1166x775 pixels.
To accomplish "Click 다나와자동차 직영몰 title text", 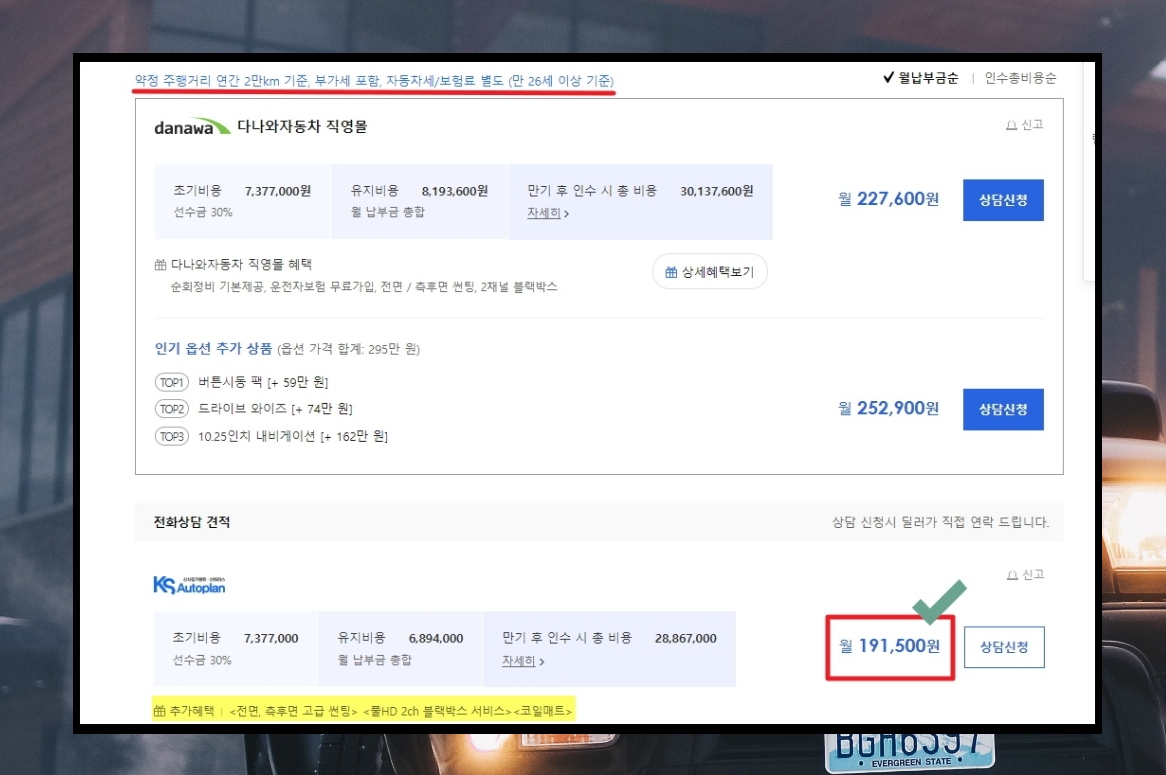I will [x=302, y=126].
